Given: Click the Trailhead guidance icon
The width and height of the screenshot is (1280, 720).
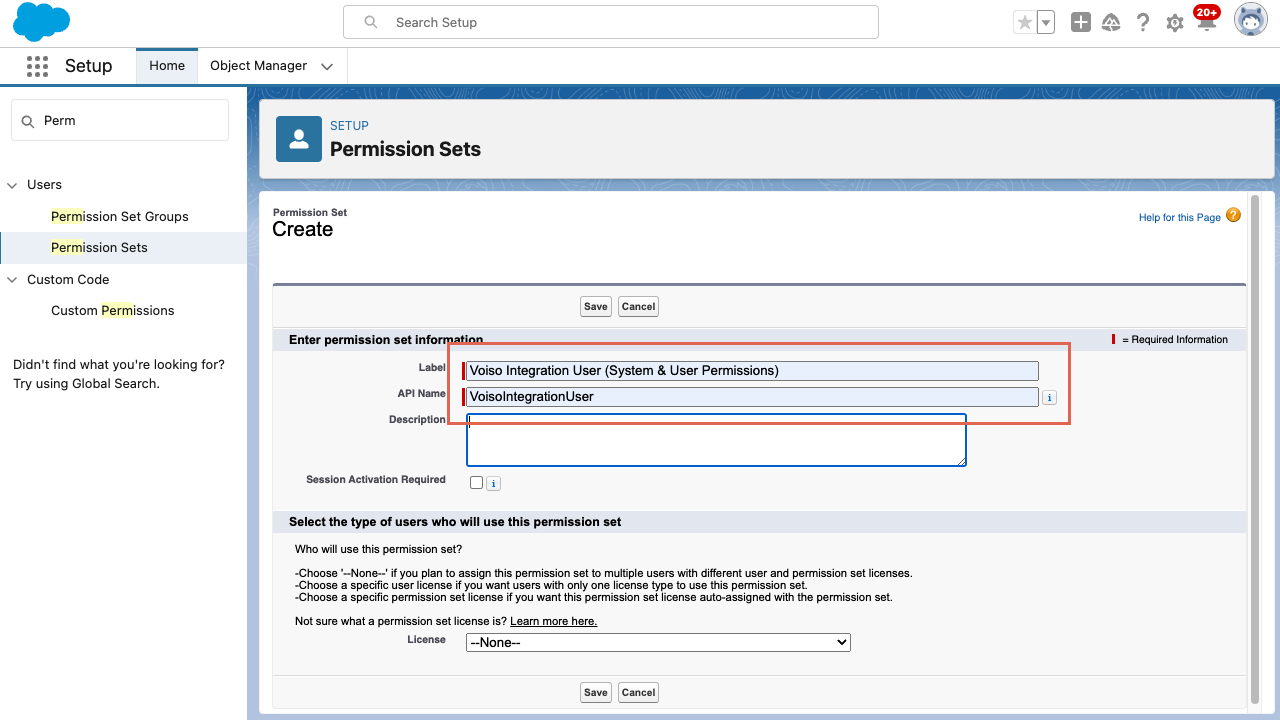Looking at the screenshot, I should point(1111,22).
